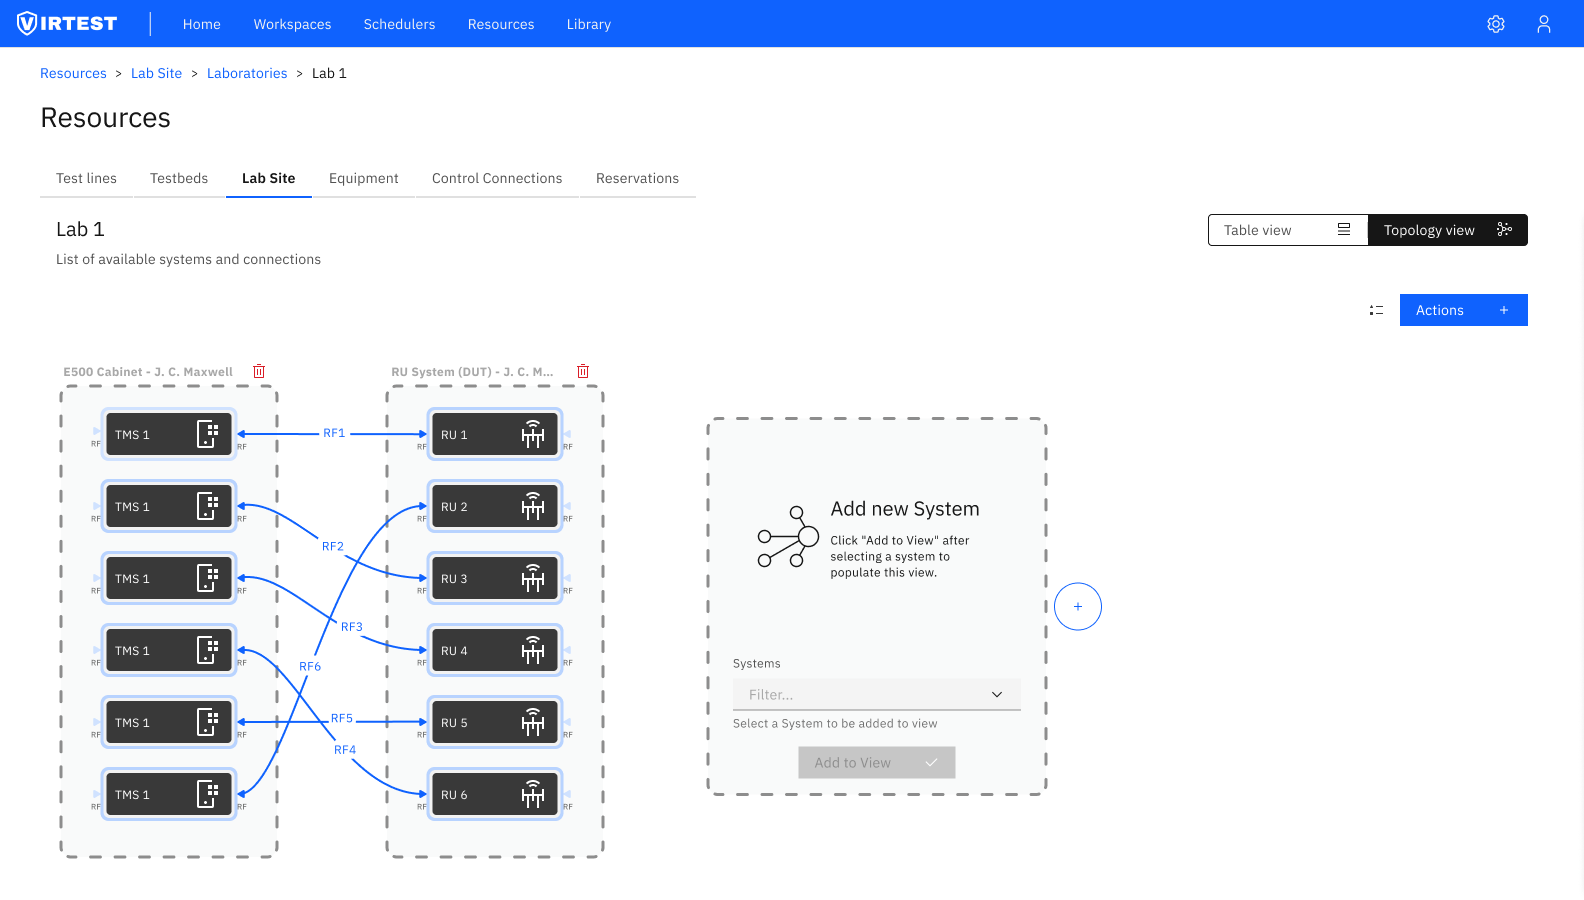Click the list legend icon beside Actions

pos(1376,311)
